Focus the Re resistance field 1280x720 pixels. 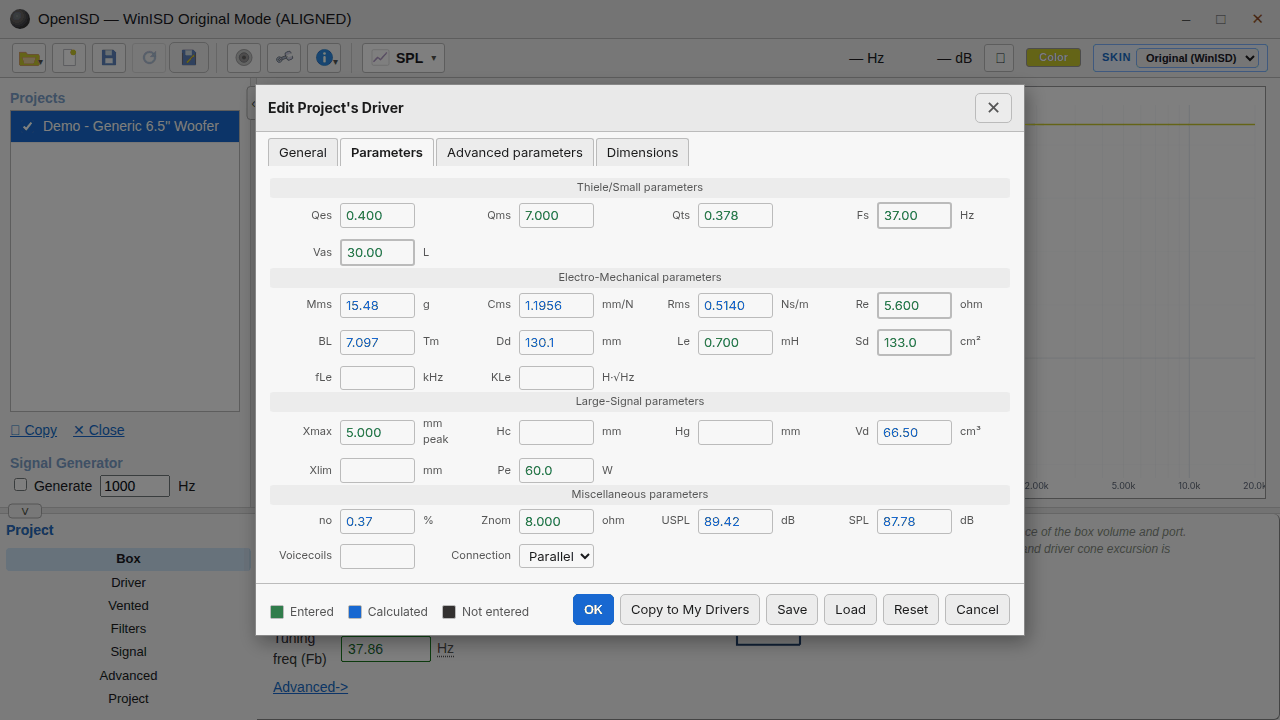914,305
